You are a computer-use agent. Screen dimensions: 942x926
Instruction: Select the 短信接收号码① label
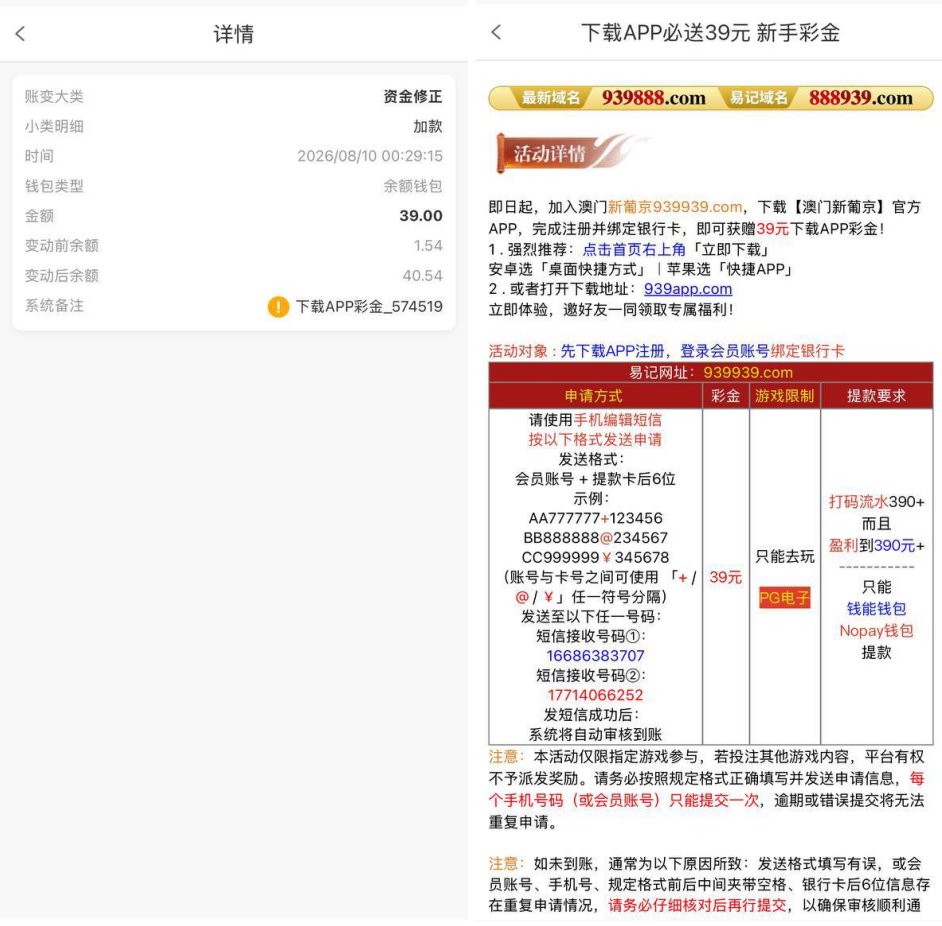pyautogui.click(x=591, y=636)
